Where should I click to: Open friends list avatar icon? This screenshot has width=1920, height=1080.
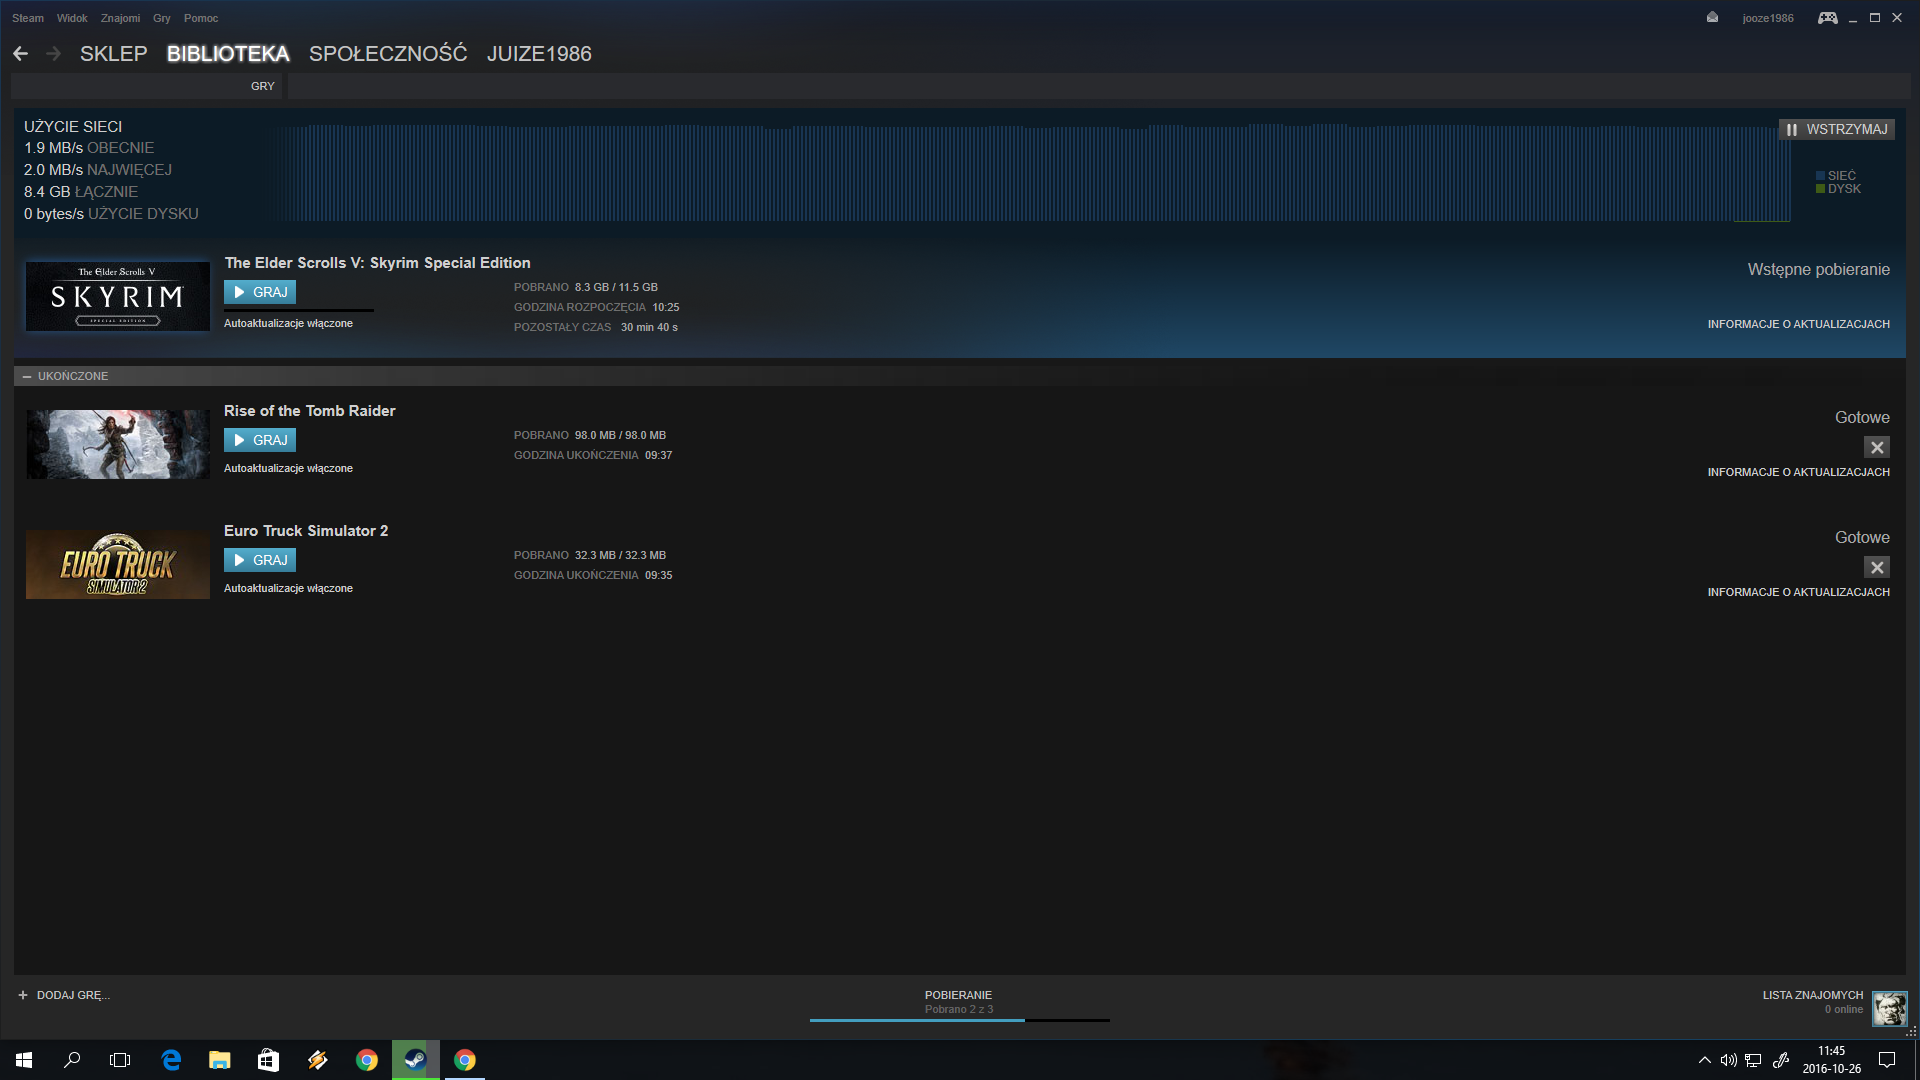tap(1889, 1008)
